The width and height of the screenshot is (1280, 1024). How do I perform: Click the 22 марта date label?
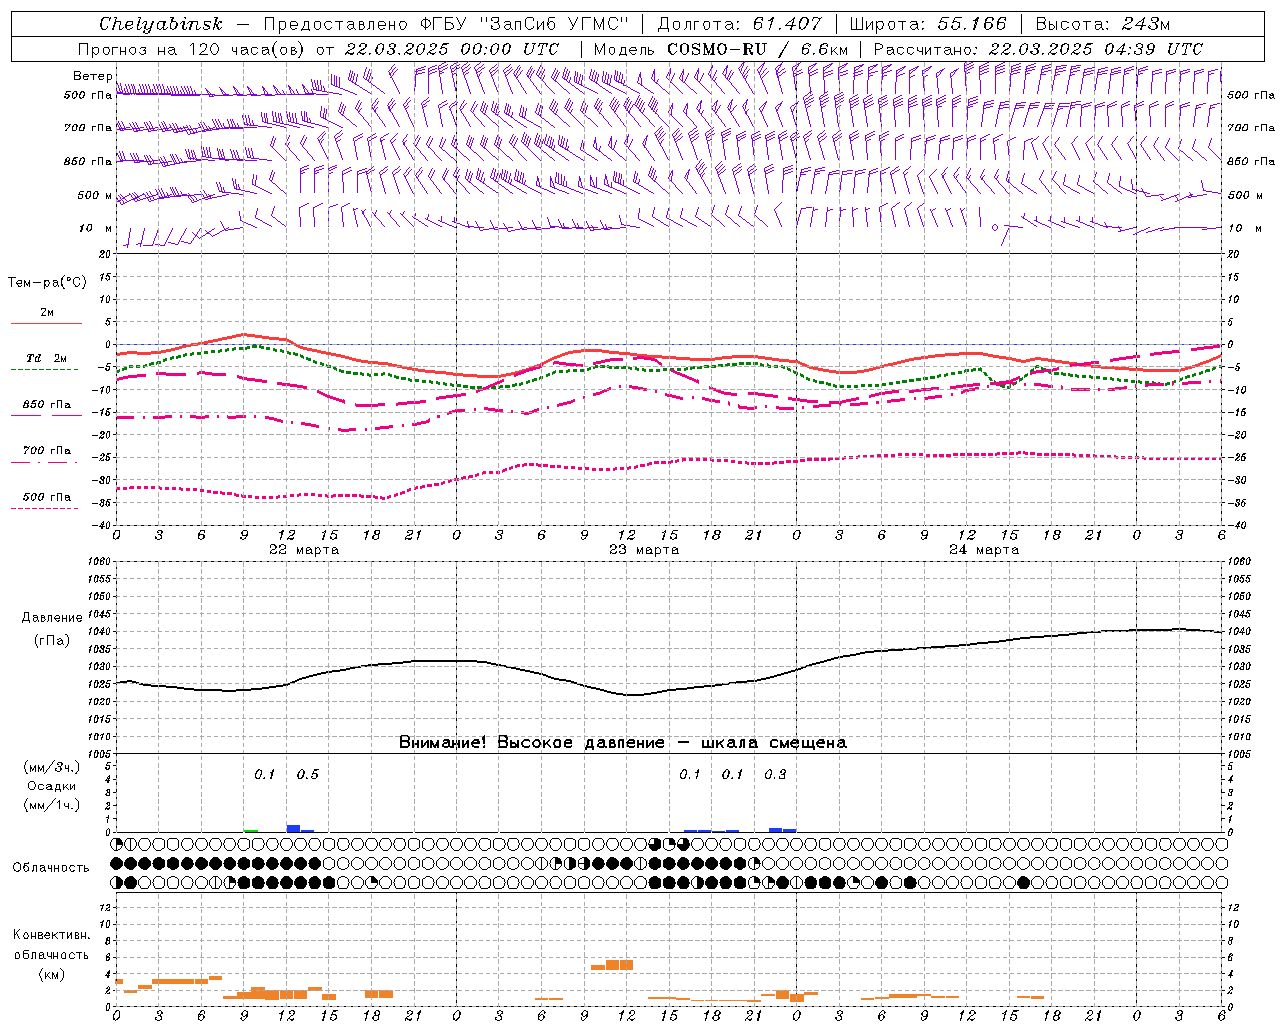click(x=304, y=550)
